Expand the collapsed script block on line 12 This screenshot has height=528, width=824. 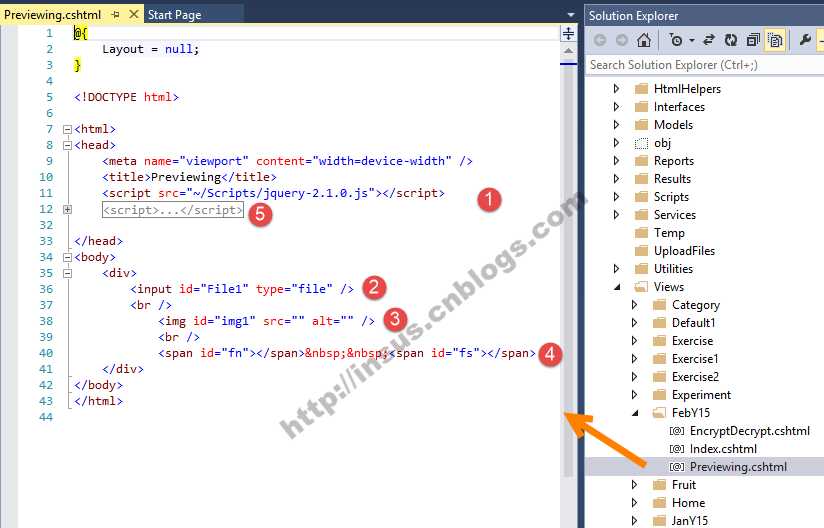click(x=67, y=210)
